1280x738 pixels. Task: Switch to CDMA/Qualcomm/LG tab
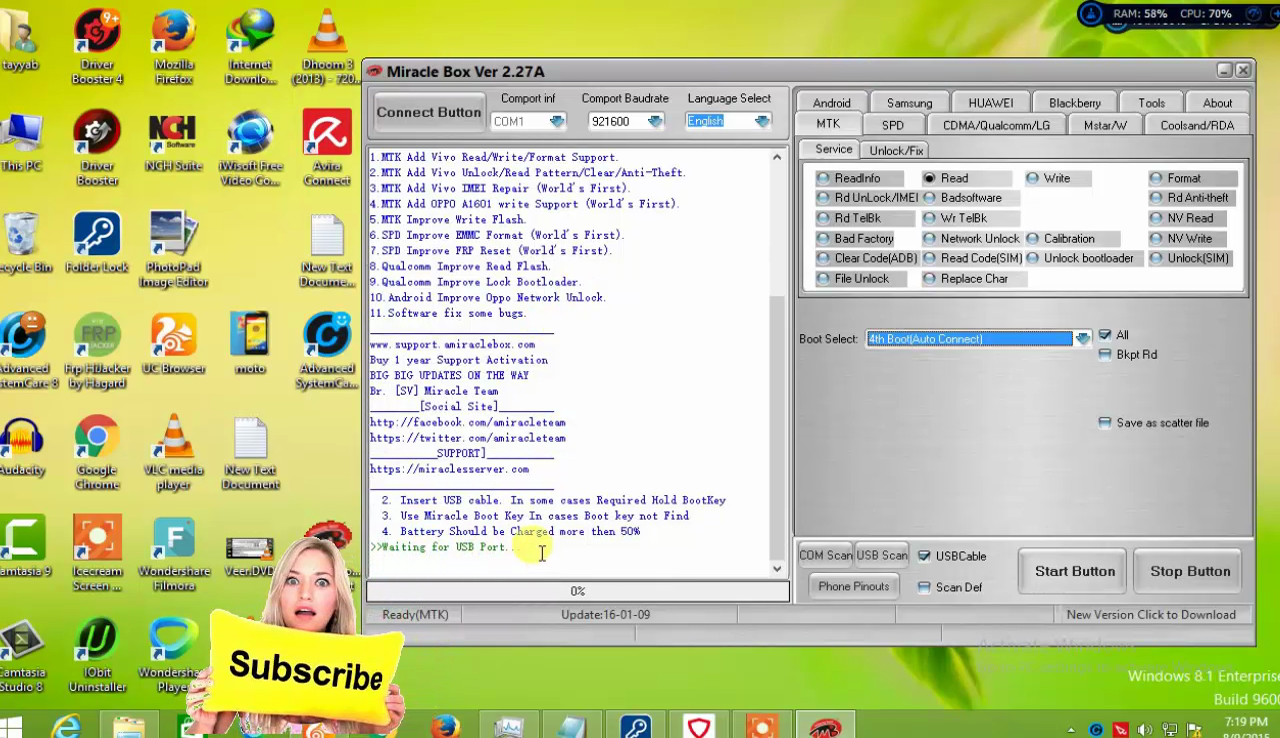tap(996, 125)
